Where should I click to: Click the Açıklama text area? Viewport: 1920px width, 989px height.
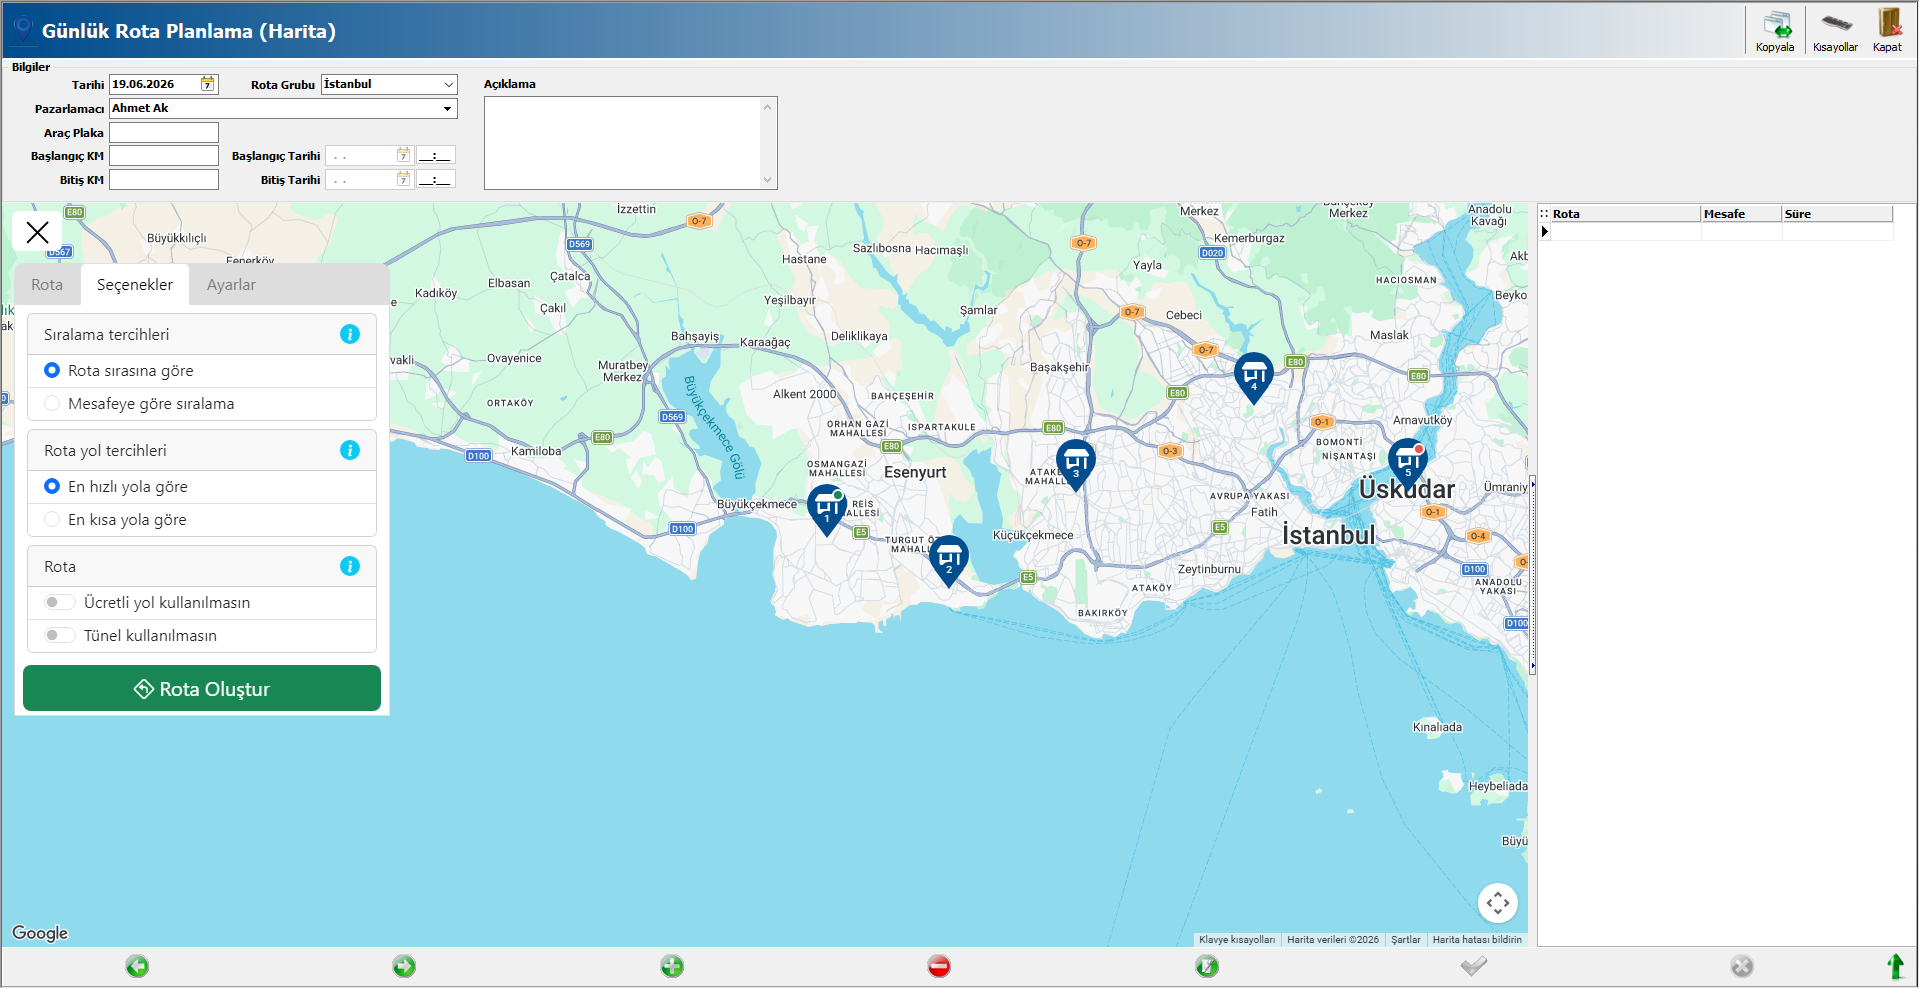click(x=623, y=143)
